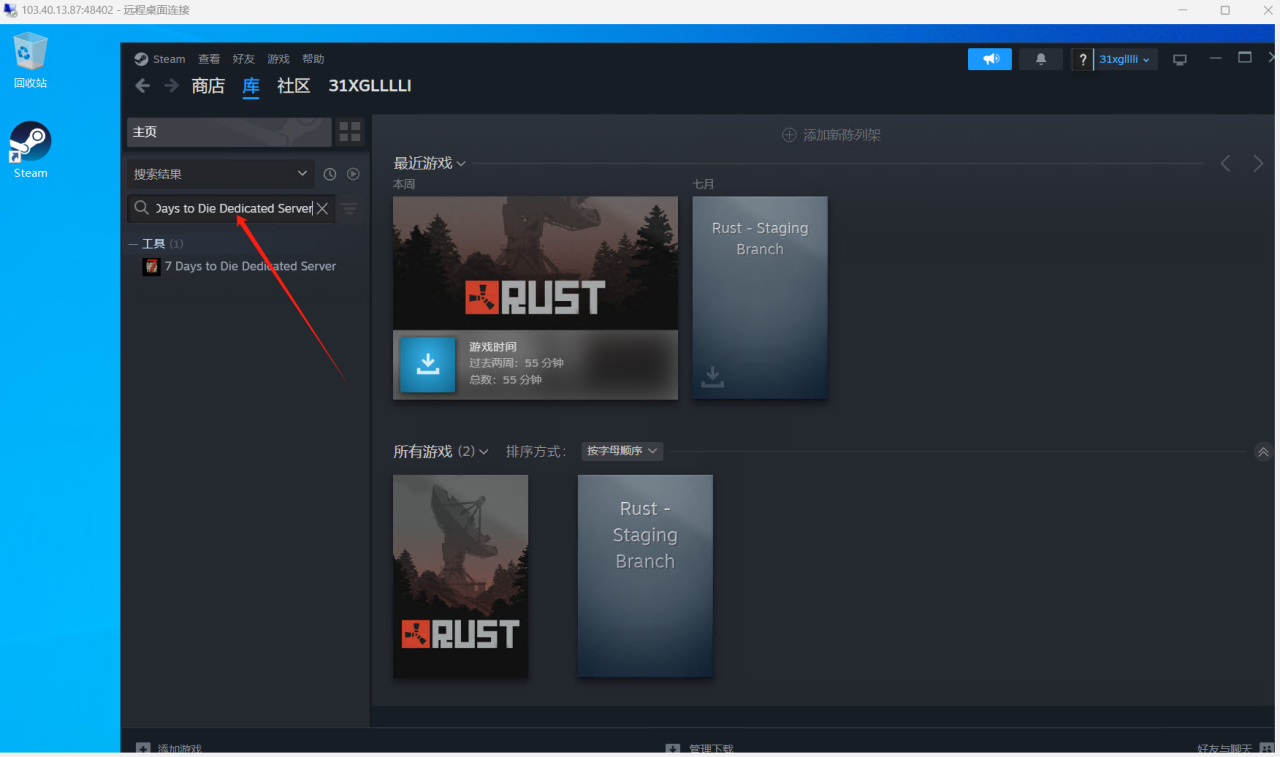
Task: Toggle the clock recent-sort icon
Action: 330,174
